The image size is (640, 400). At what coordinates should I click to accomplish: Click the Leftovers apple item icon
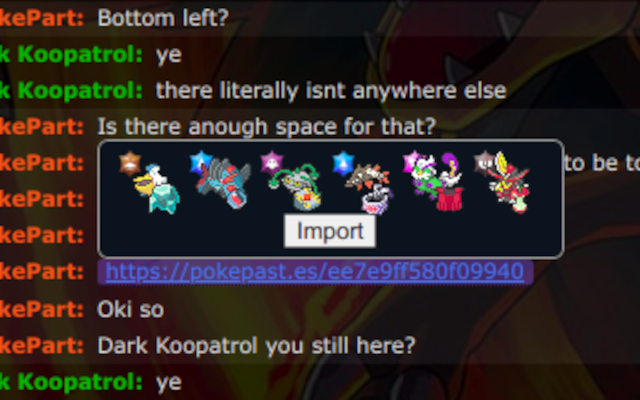[520, 202]
